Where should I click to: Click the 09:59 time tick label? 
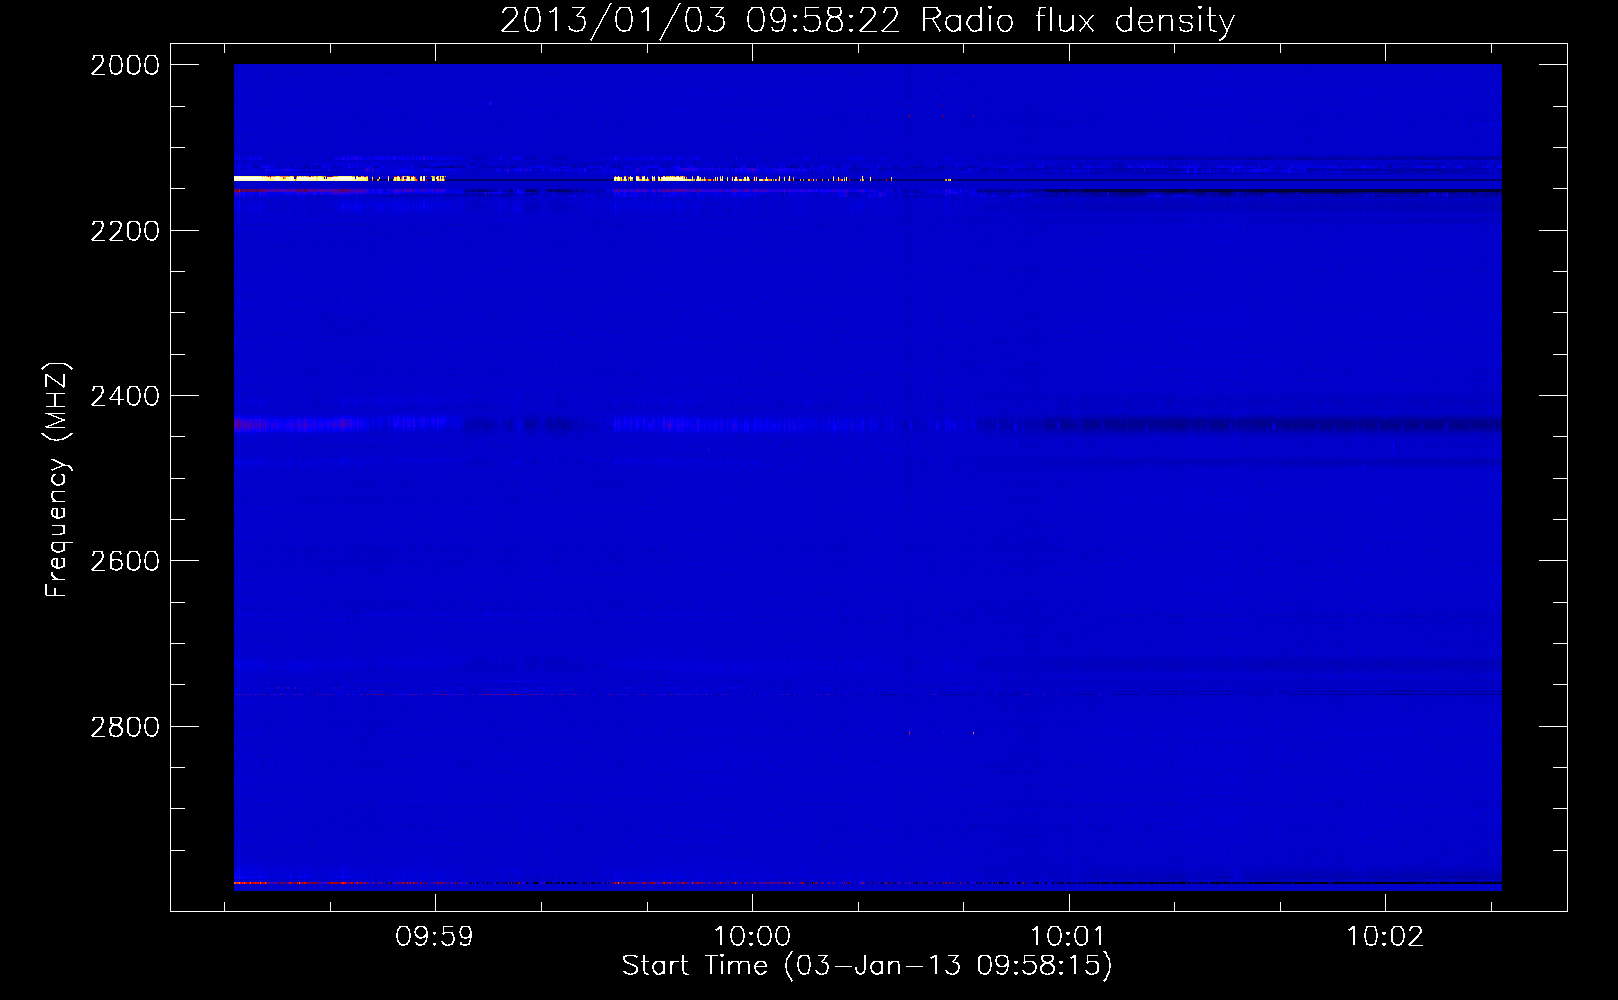pos(434,937)
